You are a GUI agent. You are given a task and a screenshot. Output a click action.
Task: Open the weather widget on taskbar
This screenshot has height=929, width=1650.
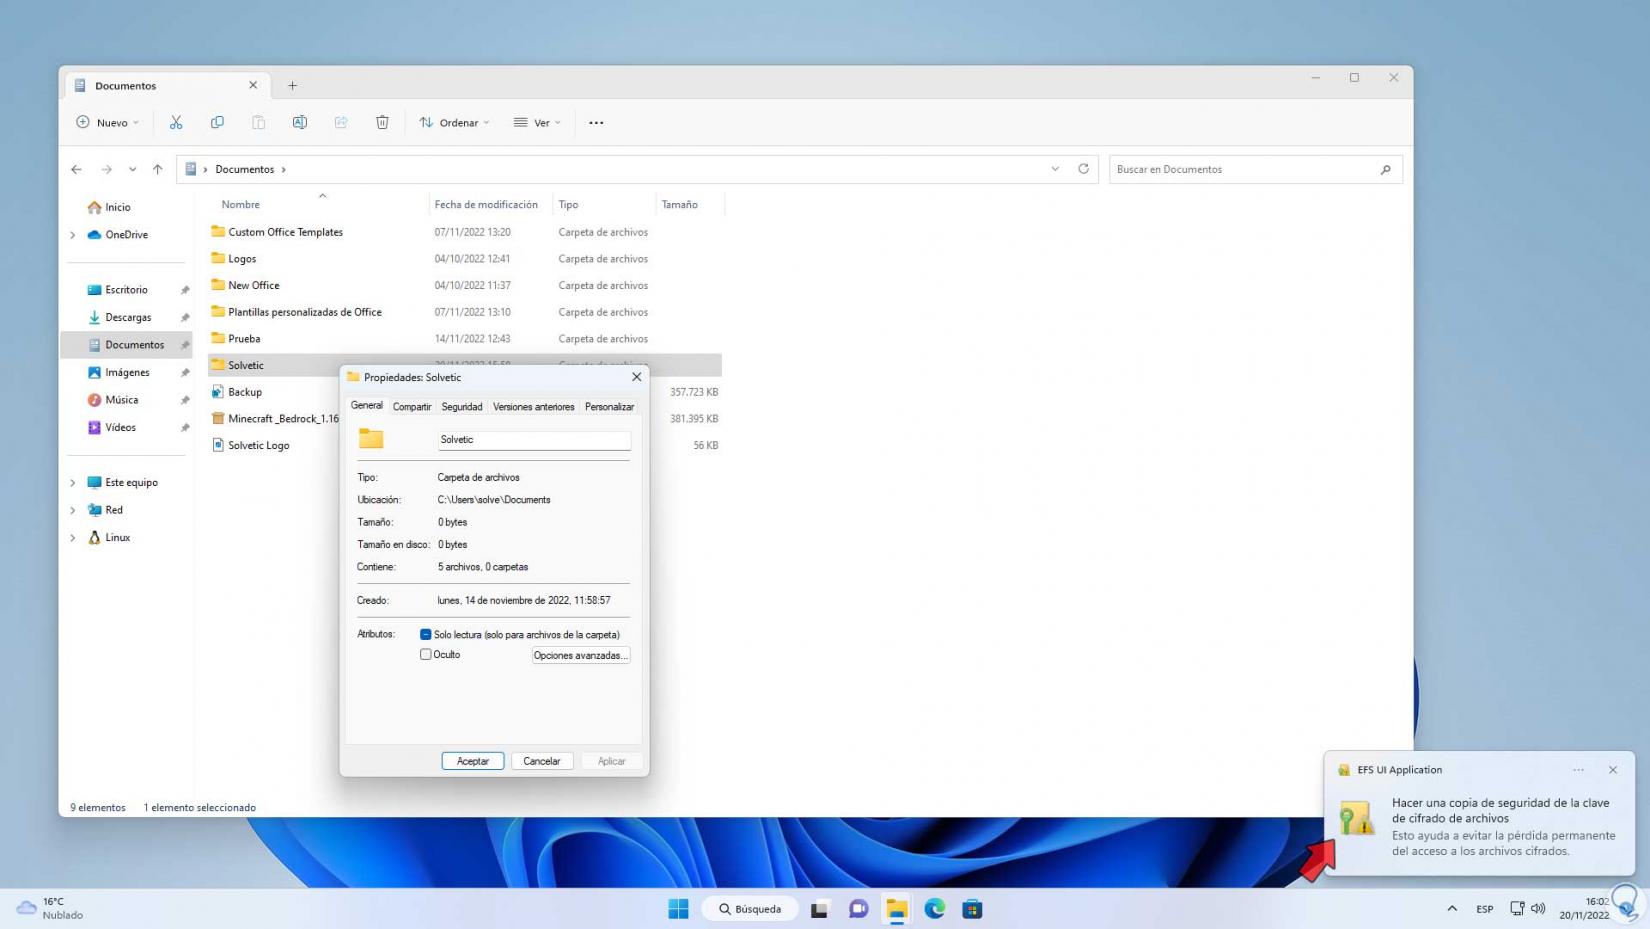tap(50, 908)
